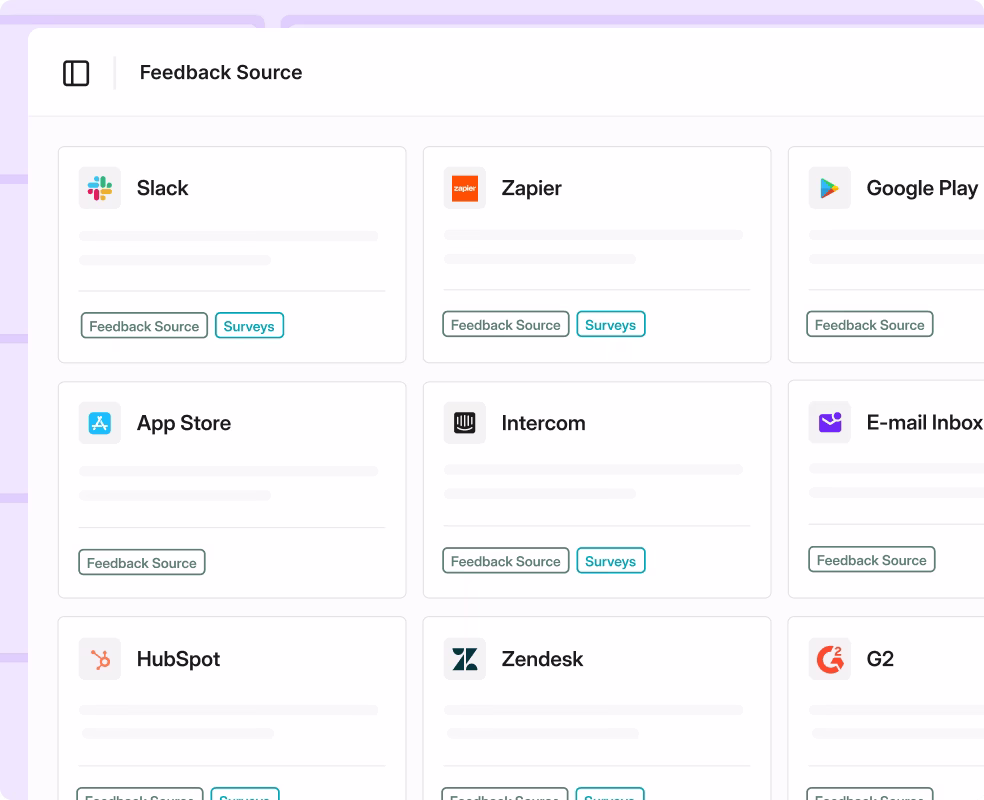
Task: Open the Google Play integration title
Action: pos(922,188)
